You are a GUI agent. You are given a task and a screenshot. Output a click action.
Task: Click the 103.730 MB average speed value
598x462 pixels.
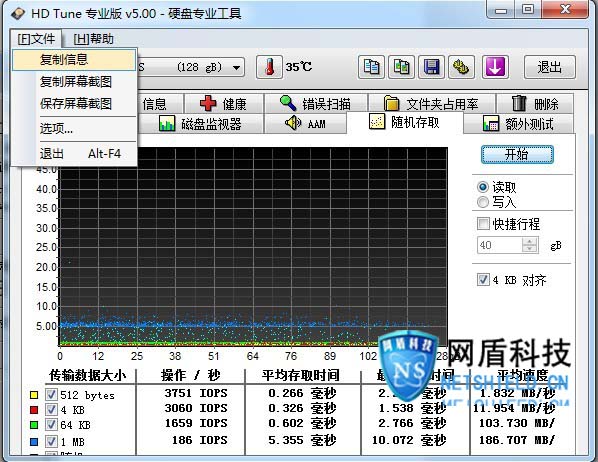pos(517,423)
